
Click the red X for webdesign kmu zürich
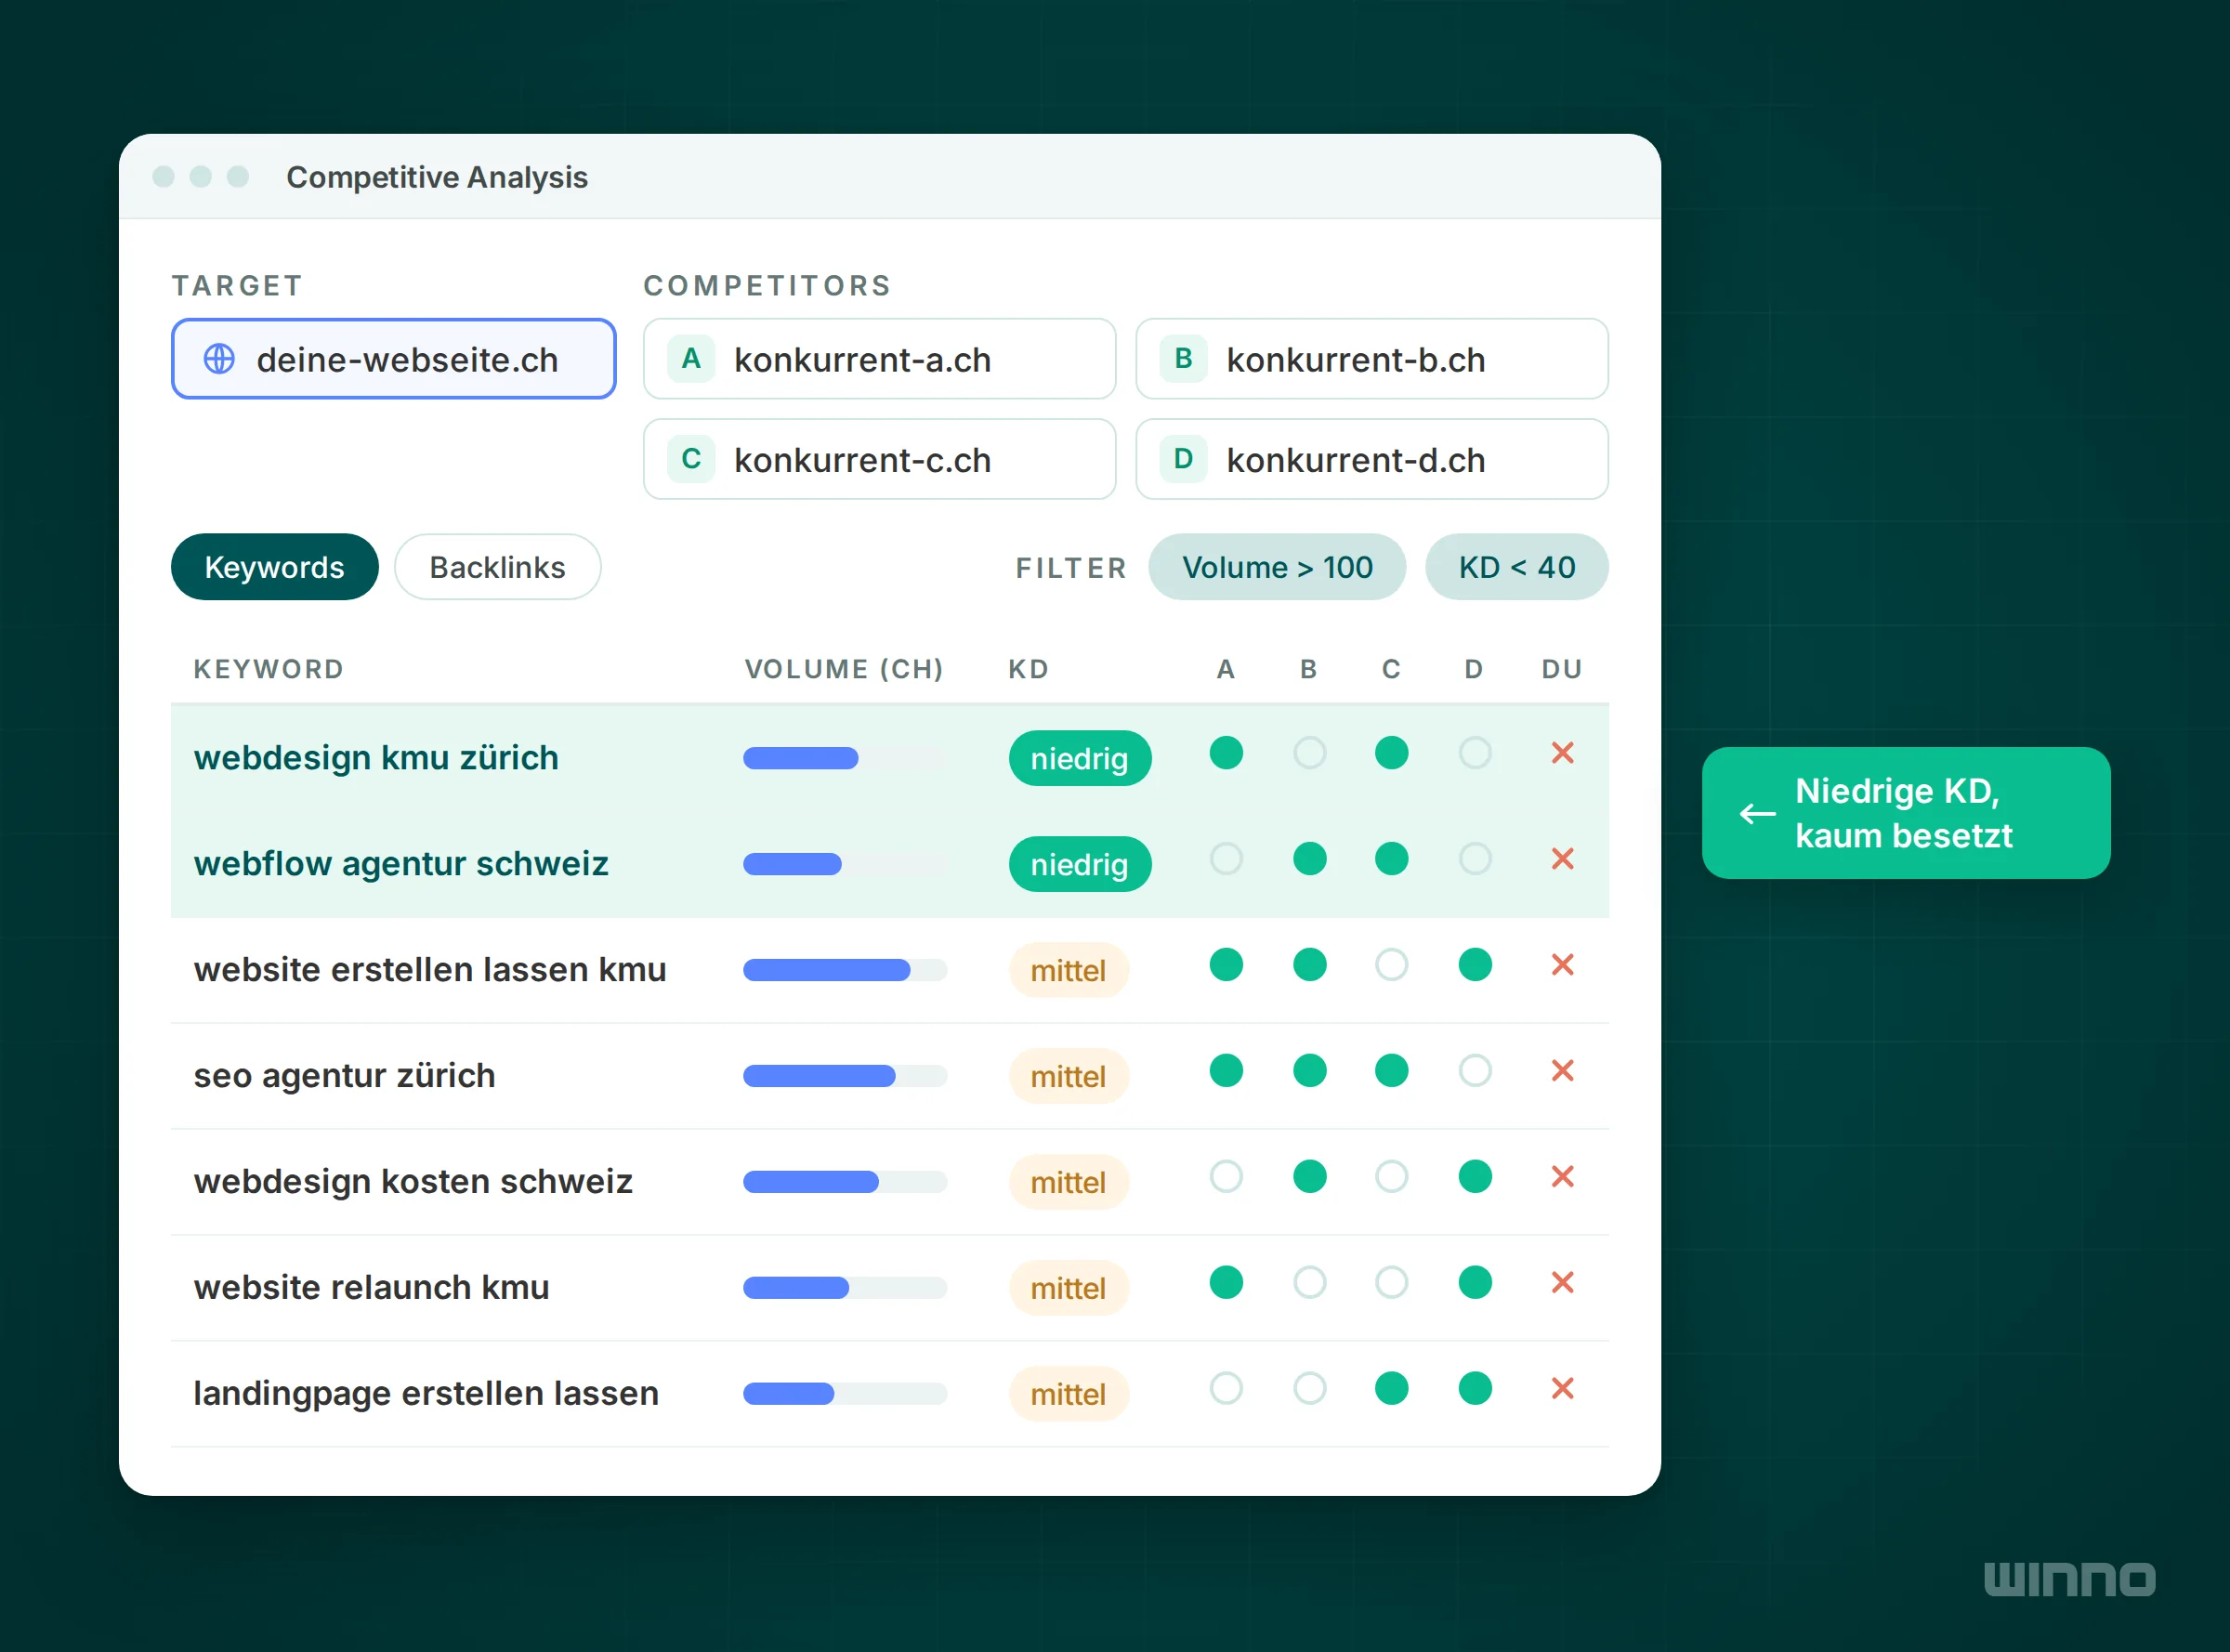coord(1562,753)
